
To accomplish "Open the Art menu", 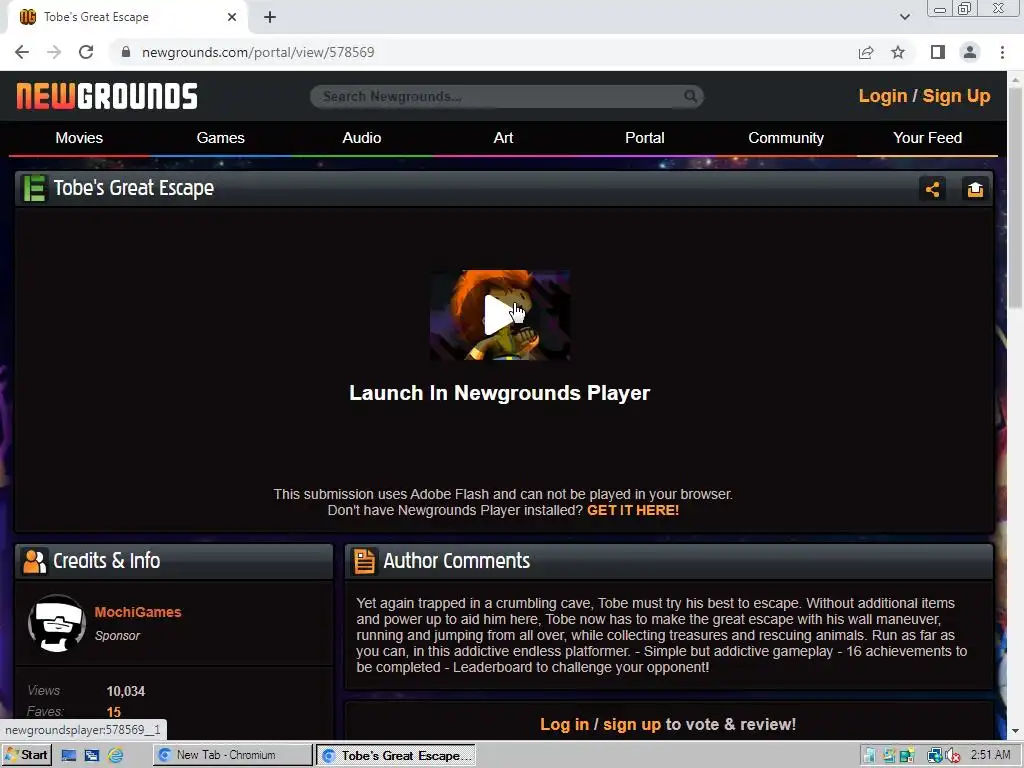I will (x=503, y=138).
